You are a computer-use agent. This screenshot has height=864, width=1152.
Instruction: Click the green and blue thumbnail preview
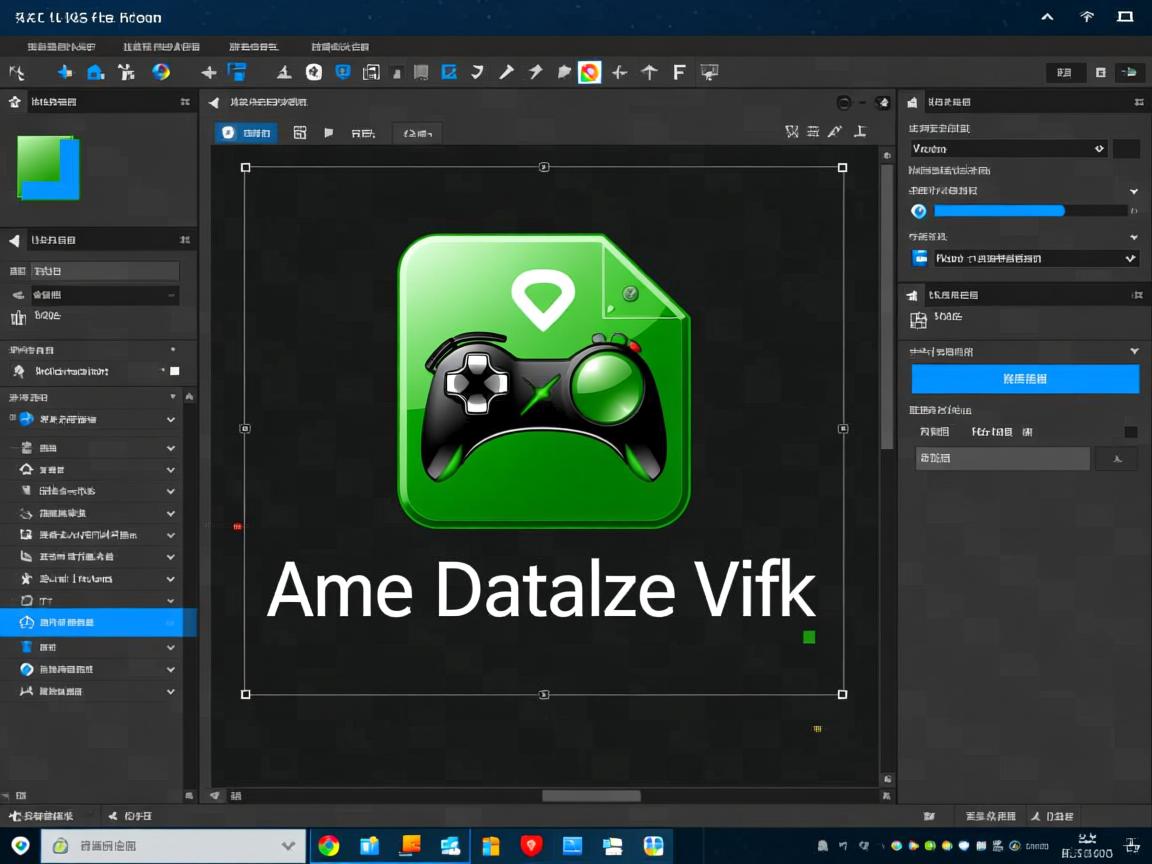tap(47, 166)
